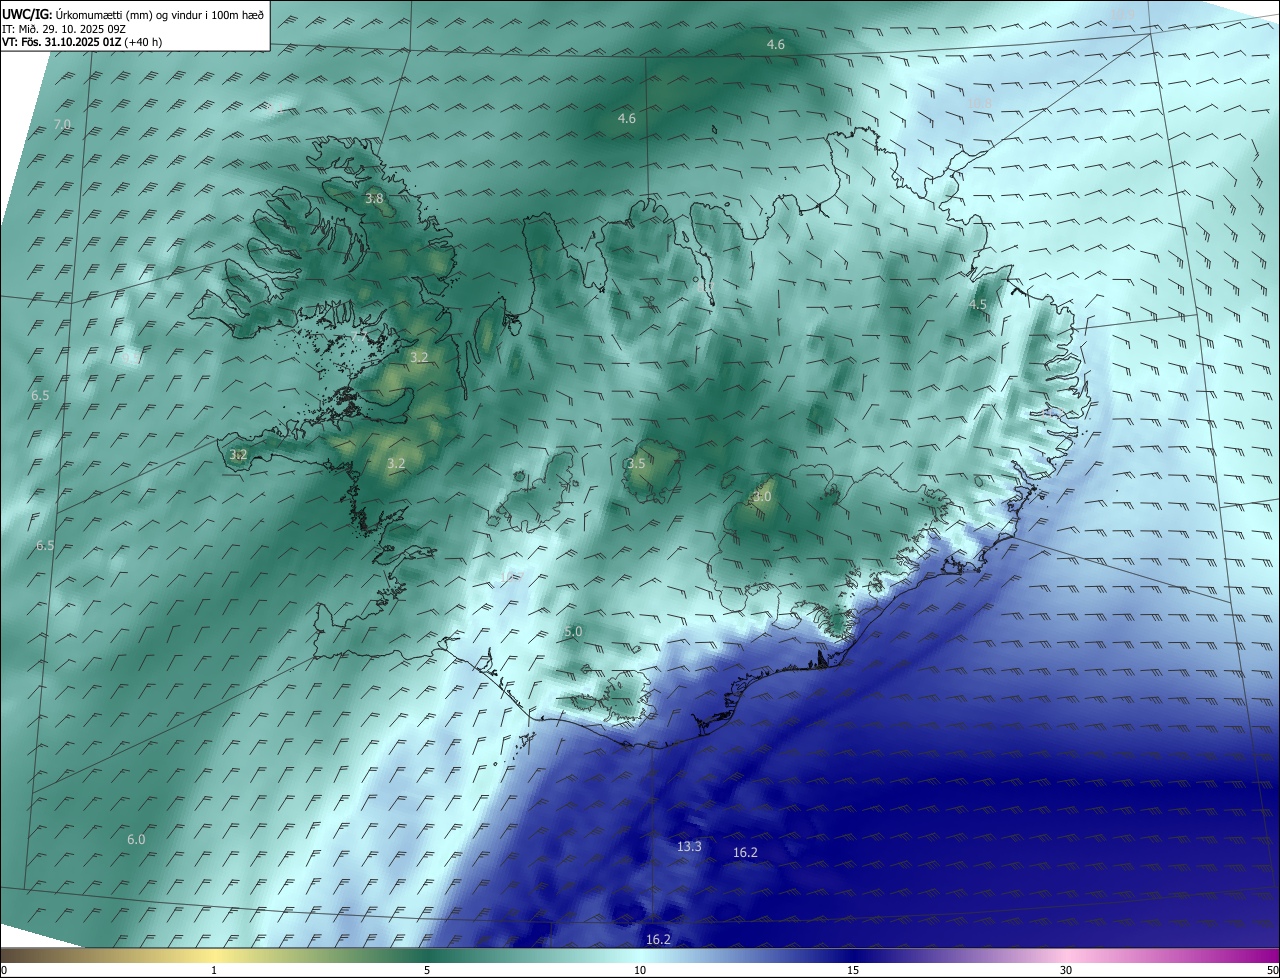Click the '50' tick on the color scale

1272,970
